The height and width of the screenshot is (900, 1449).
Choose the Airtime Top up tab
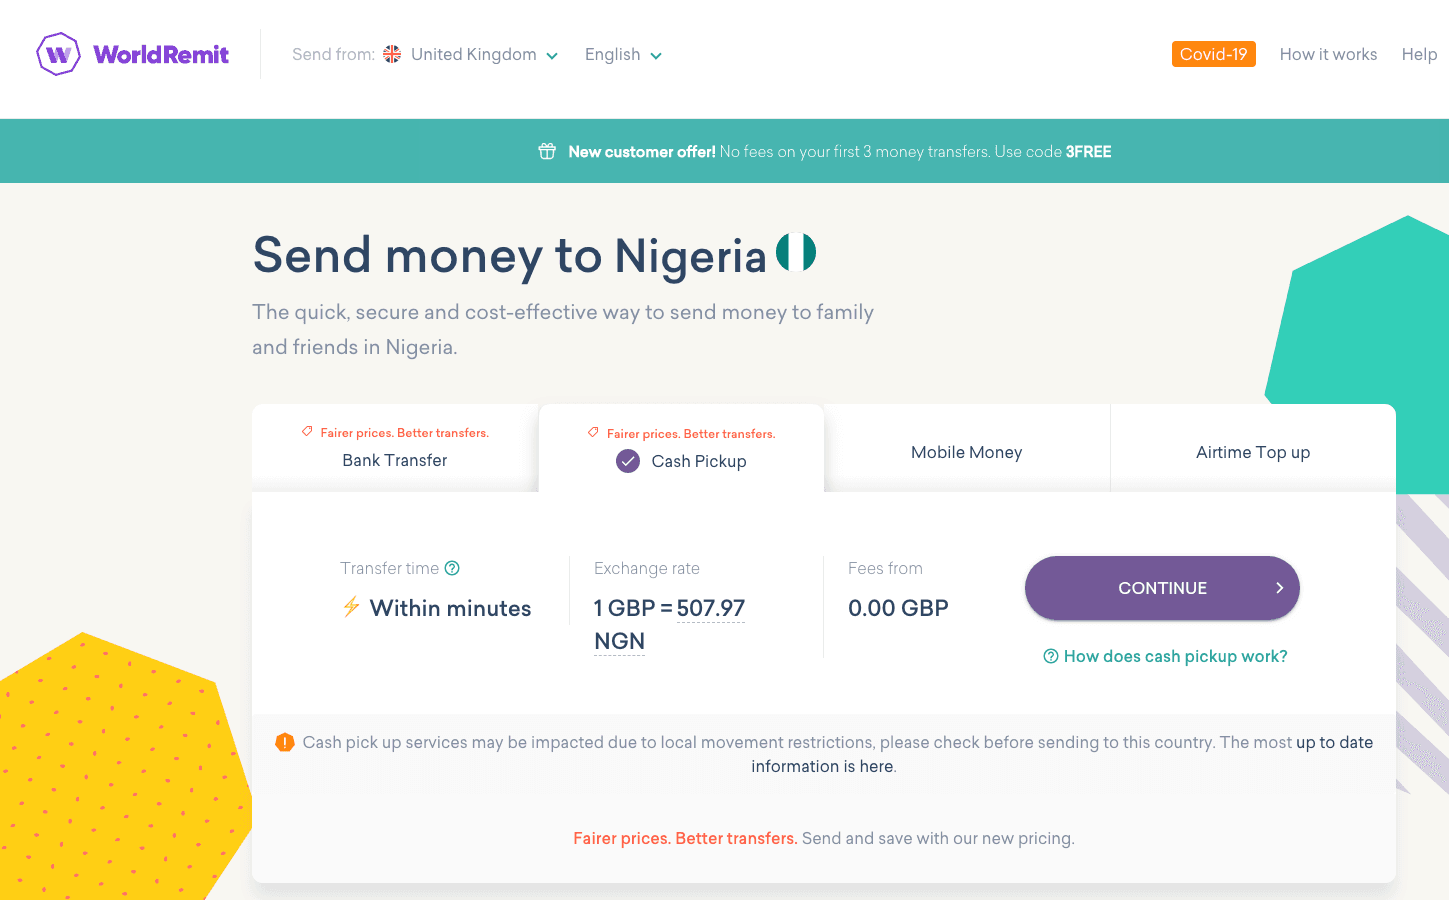coord(1252,452)
